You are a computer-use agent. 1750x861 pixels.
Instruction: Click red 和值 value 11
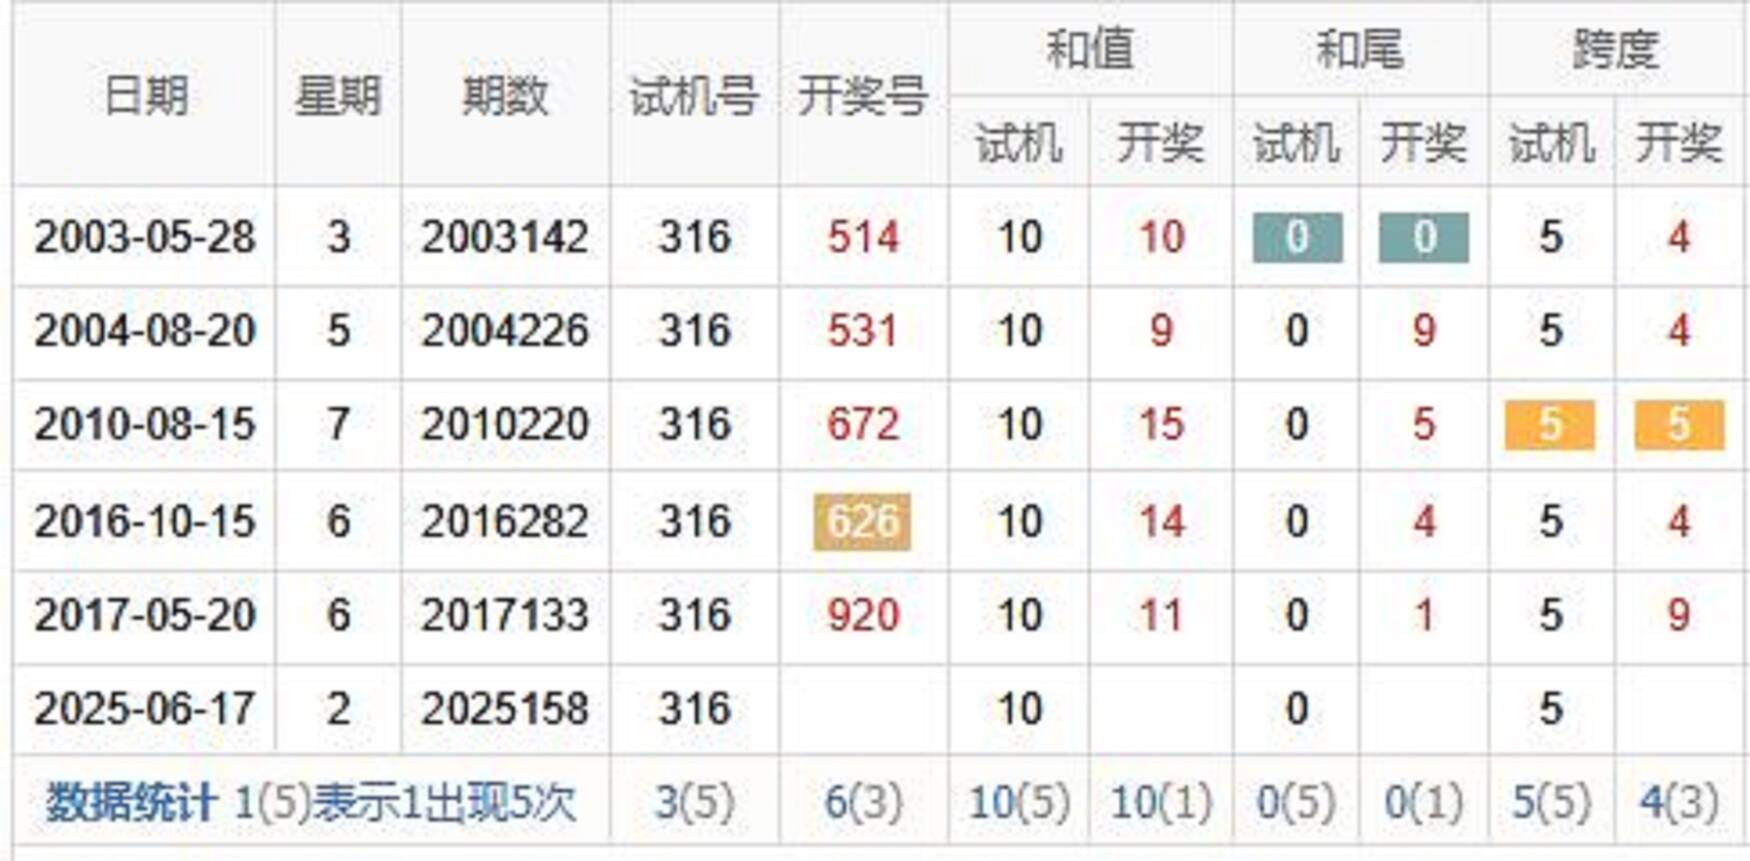1161,615
